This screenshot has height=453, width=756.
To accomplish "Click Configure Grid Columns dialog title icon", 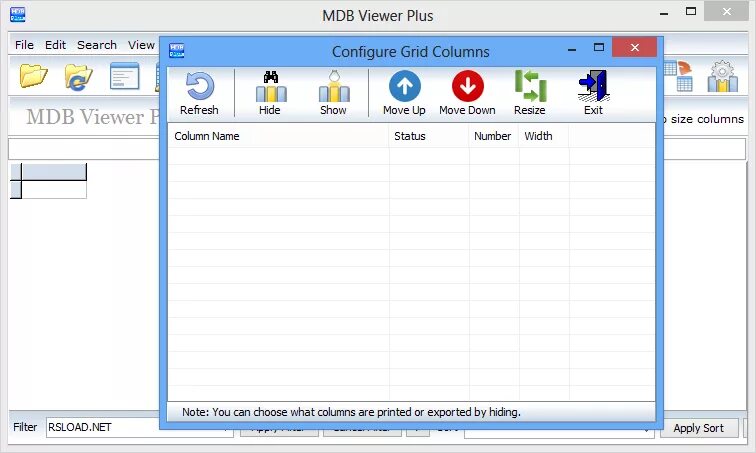I will tap(176, 50).
